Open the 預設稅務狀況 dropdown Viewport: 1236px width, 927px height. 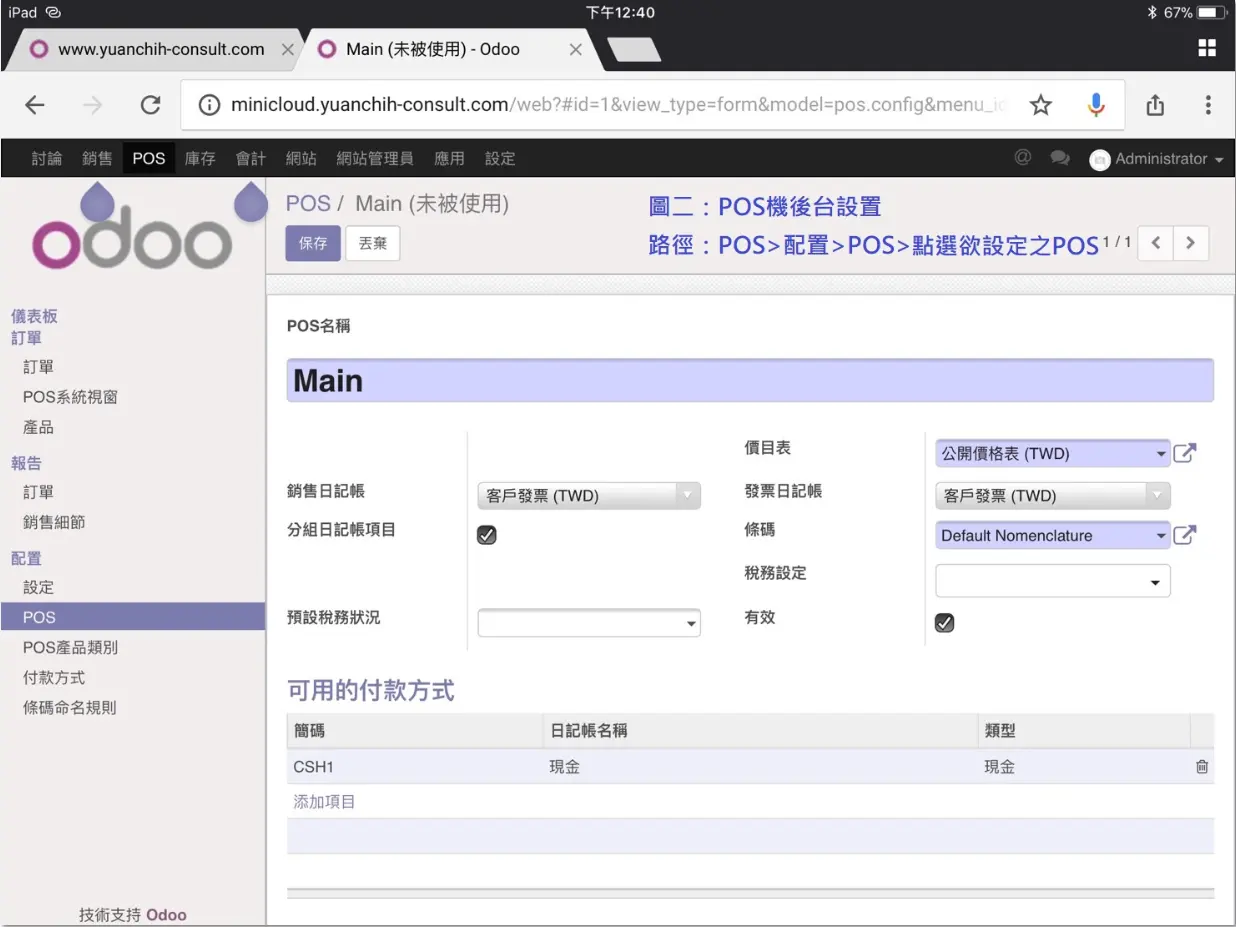(589, 623)
